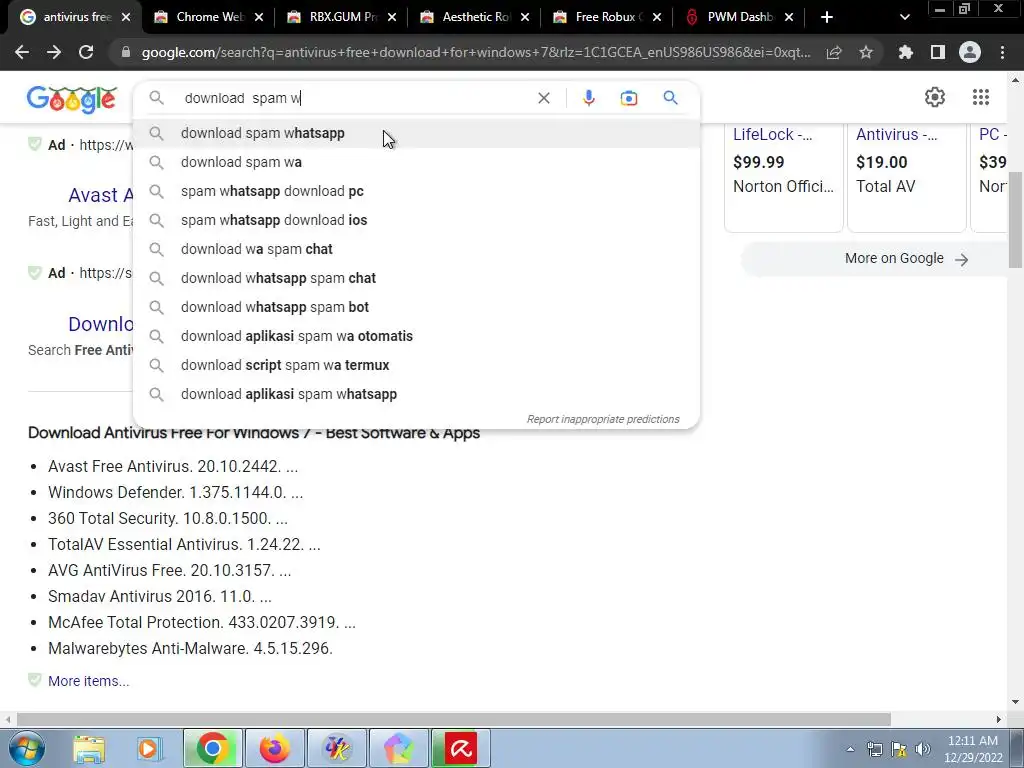1024x768 pixels.
Task: Select suggestion 'download spam whatsapp'
Action: tap(416, 133)
